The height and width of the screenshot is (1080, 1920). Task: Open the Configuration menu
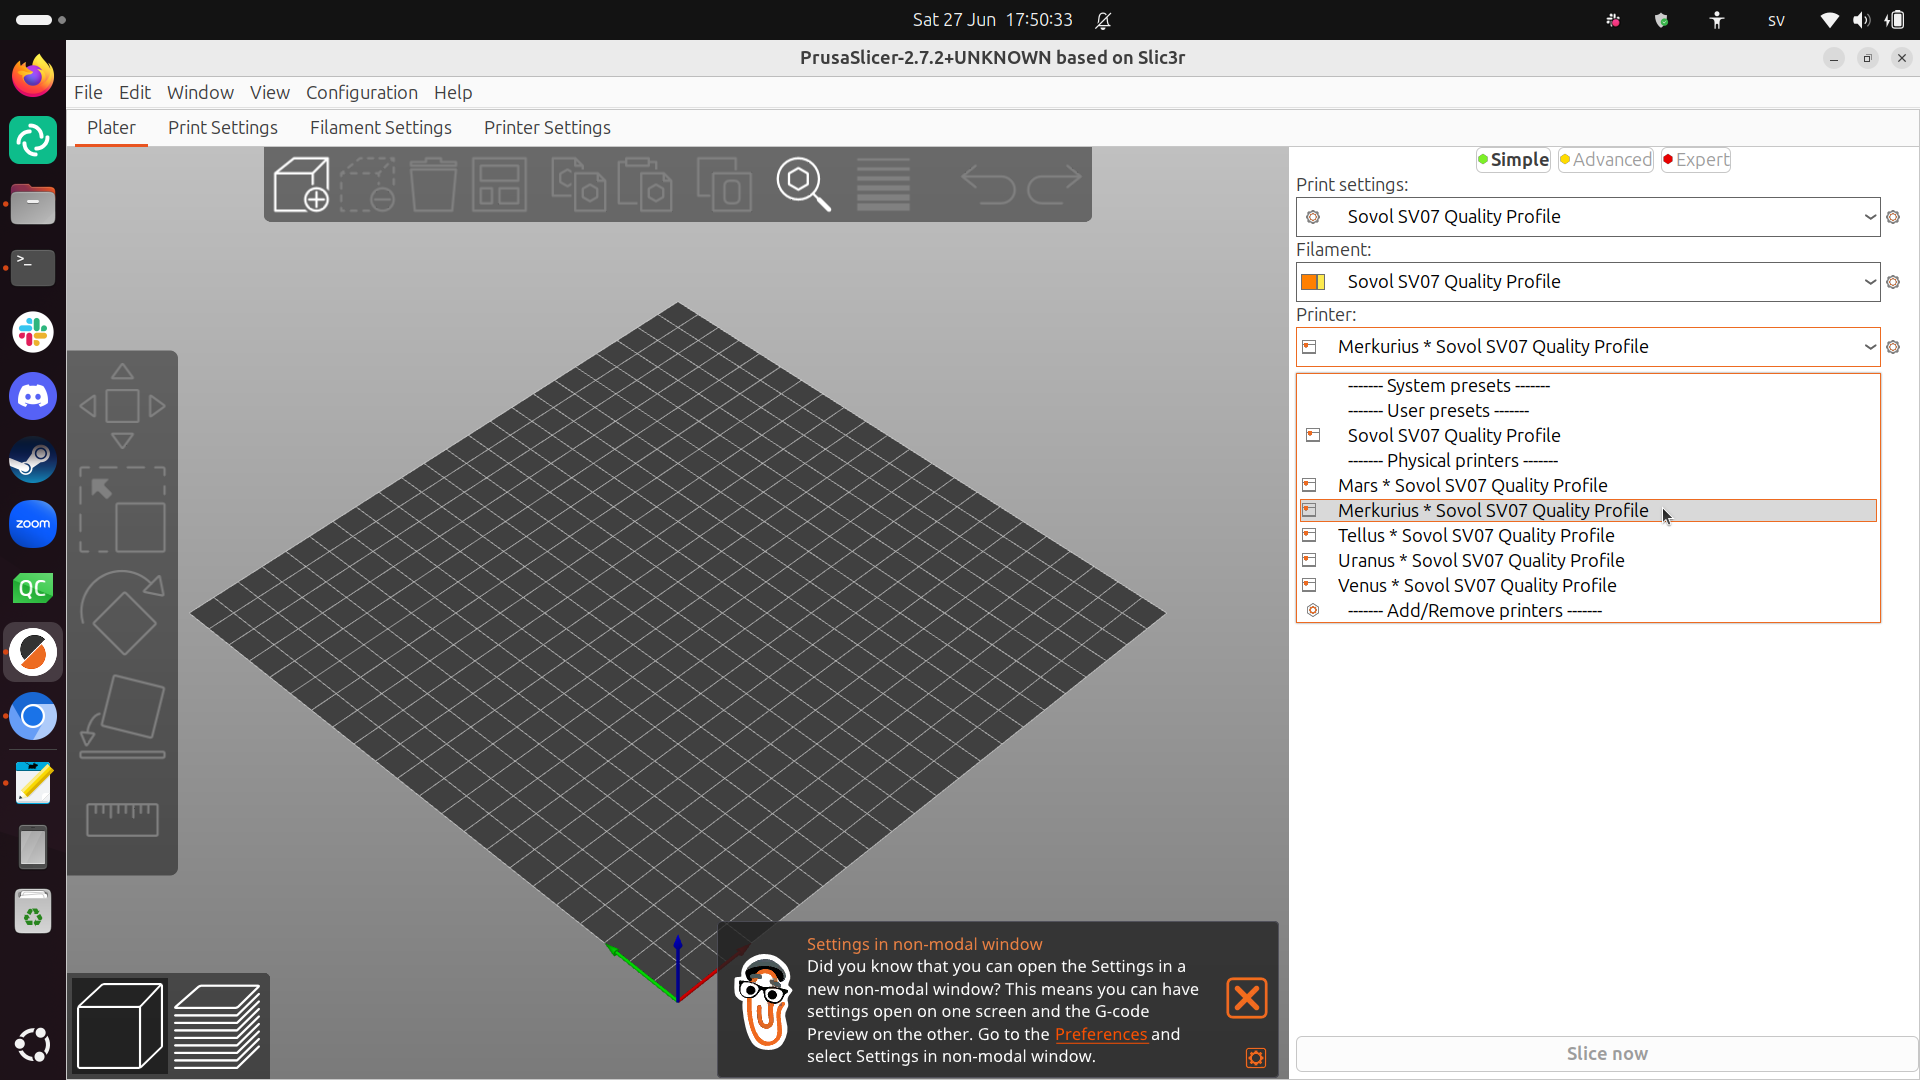tap(362, 93)
